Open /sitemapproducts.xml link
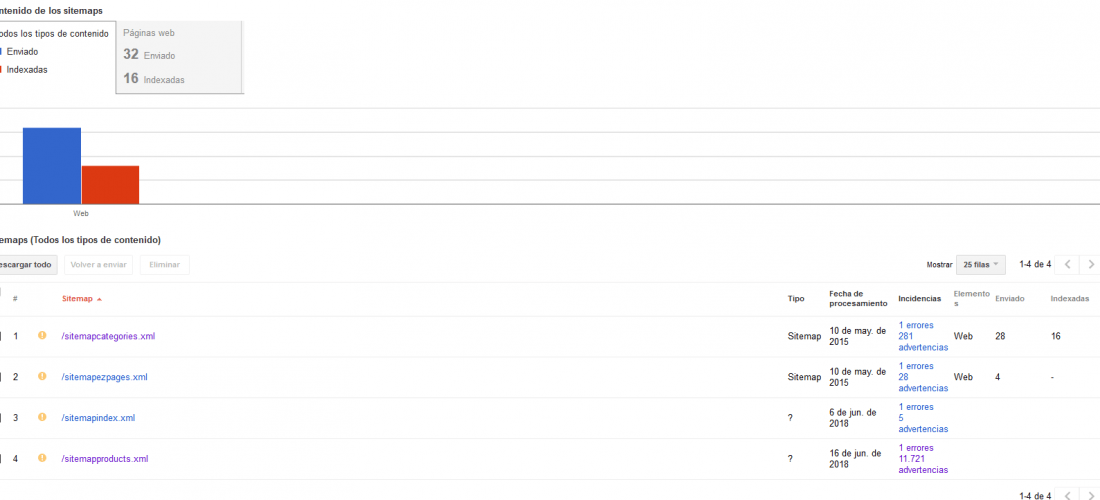This screenshot has width=1100, height=500. point(105,459)
